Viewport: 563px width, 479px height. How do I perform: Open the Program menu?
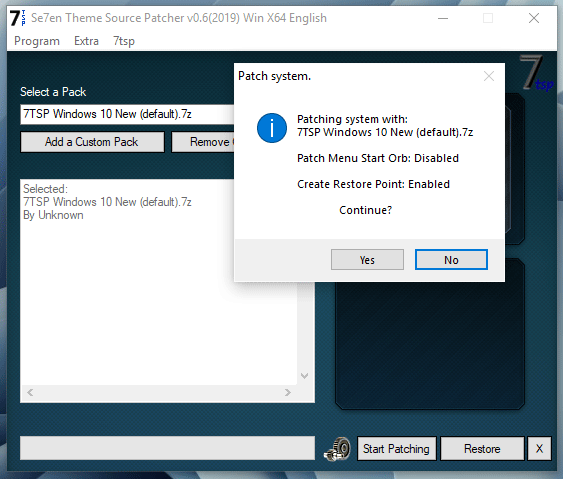click(x=37, y=41)
